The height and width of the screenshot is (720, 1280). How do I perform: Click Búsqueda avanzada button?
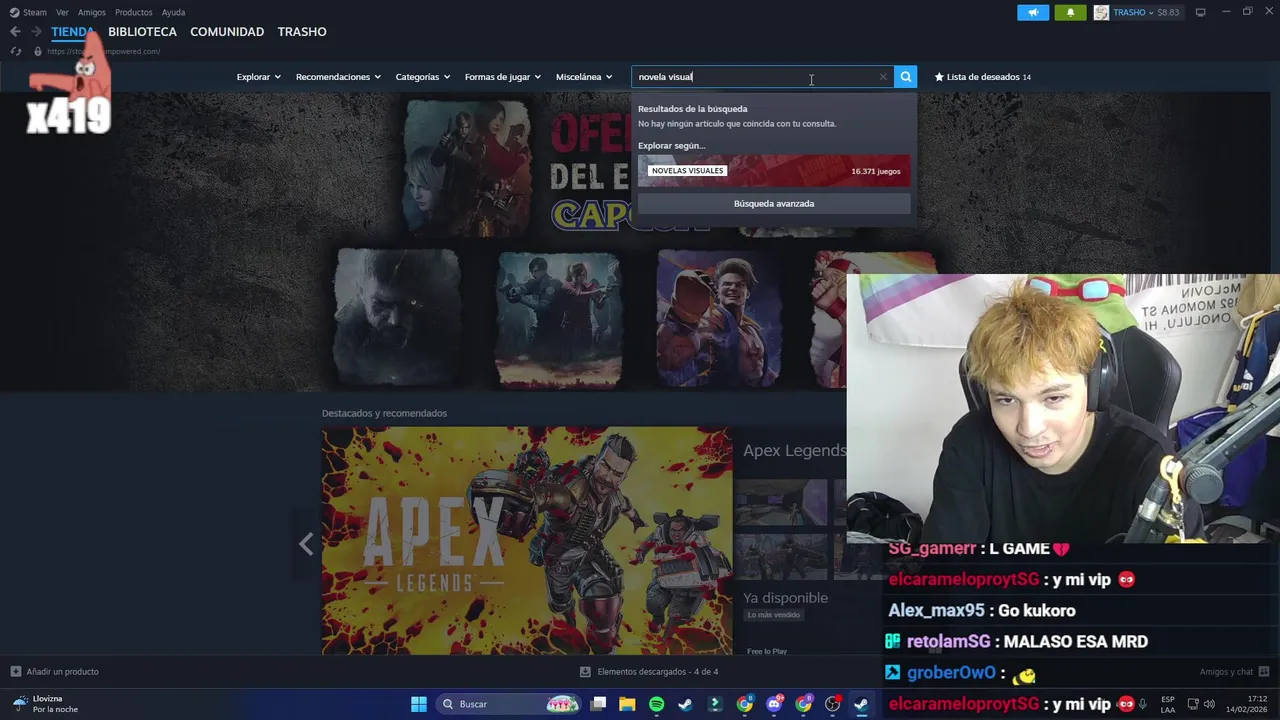tap(774, 203)
